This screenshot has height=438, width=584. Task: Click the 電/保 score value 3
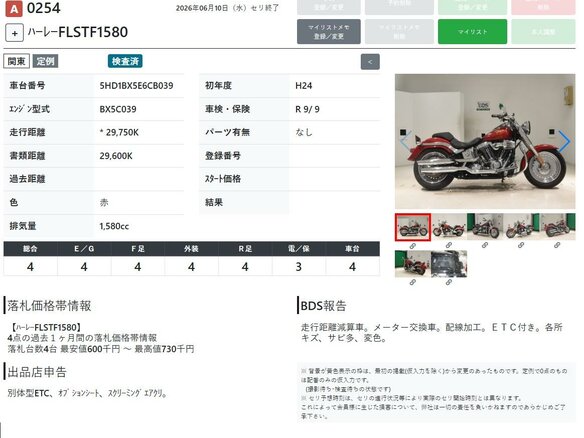(299, 267)
